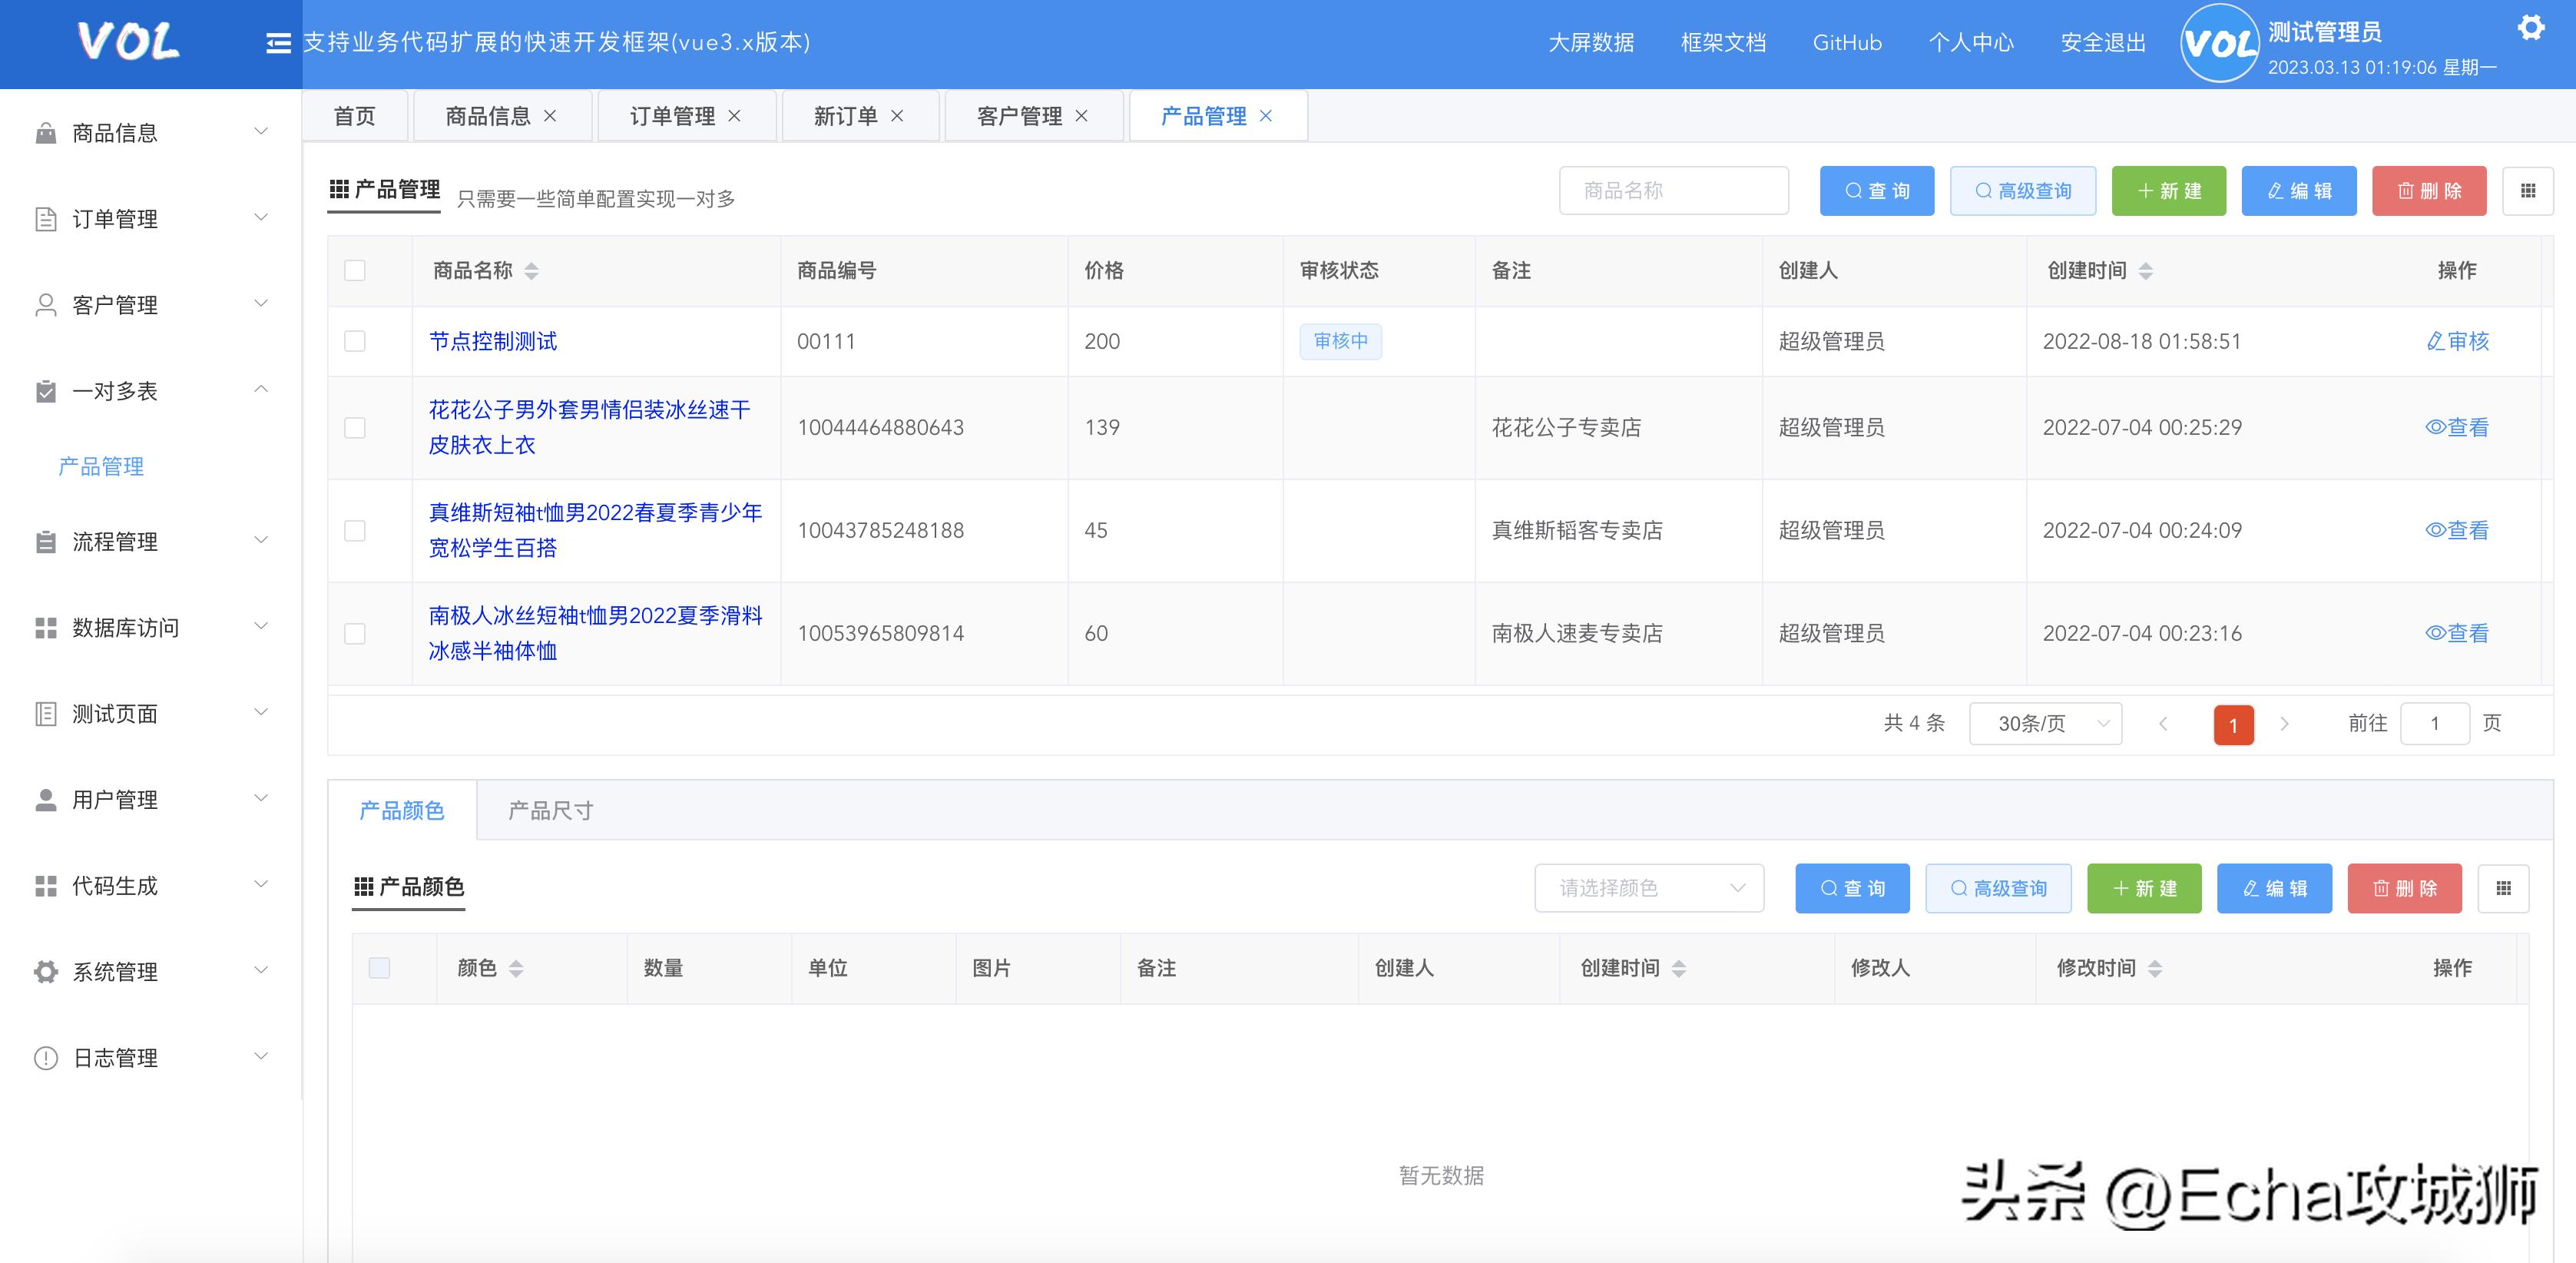
Task: Click the 客户管理 sidebar icon
Action: 44,304
